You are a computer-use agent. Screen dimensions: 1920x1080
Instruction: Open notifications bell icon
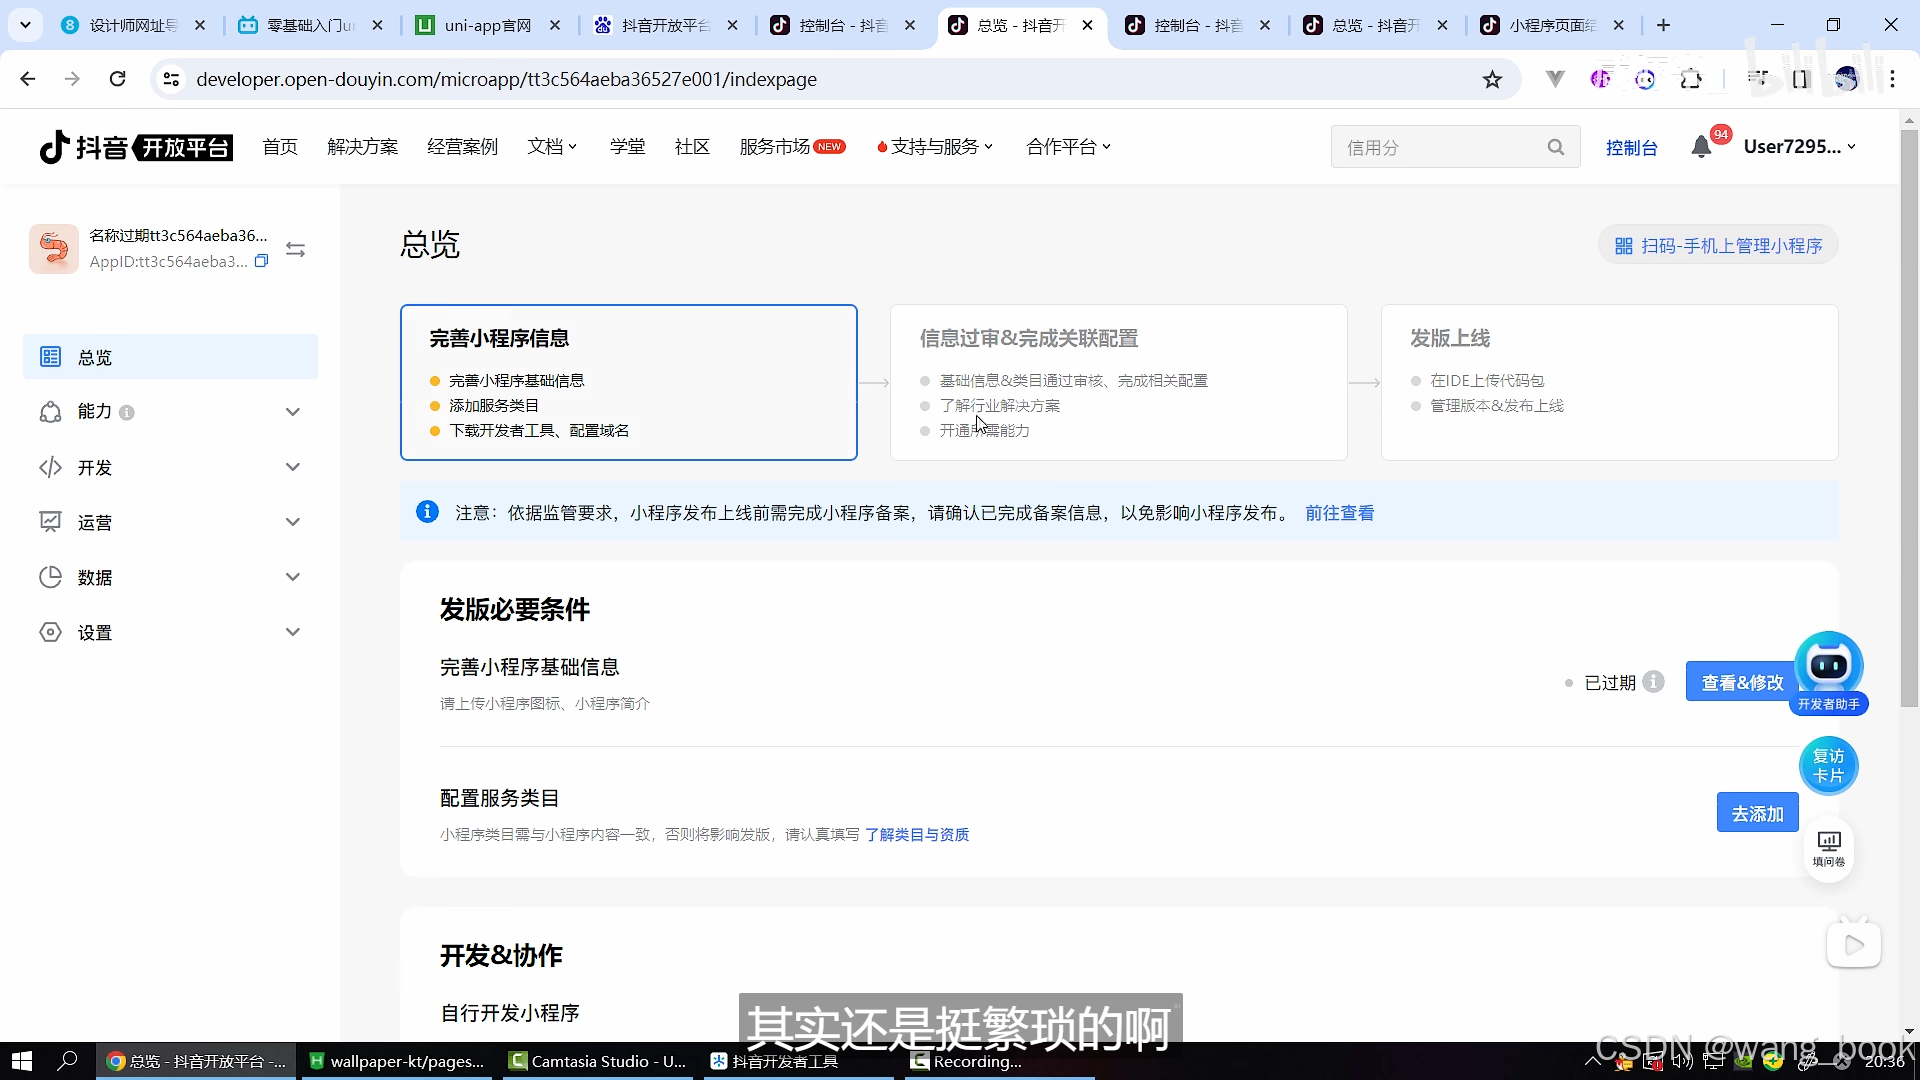click(x=1701, y=147)
